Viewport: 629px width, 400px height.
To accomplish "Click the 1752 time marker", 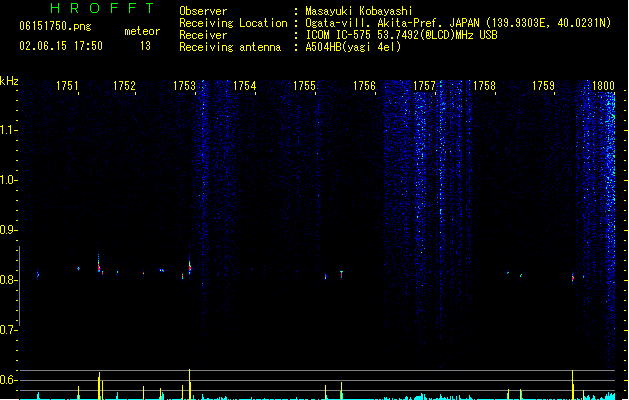I will [124, 86].
